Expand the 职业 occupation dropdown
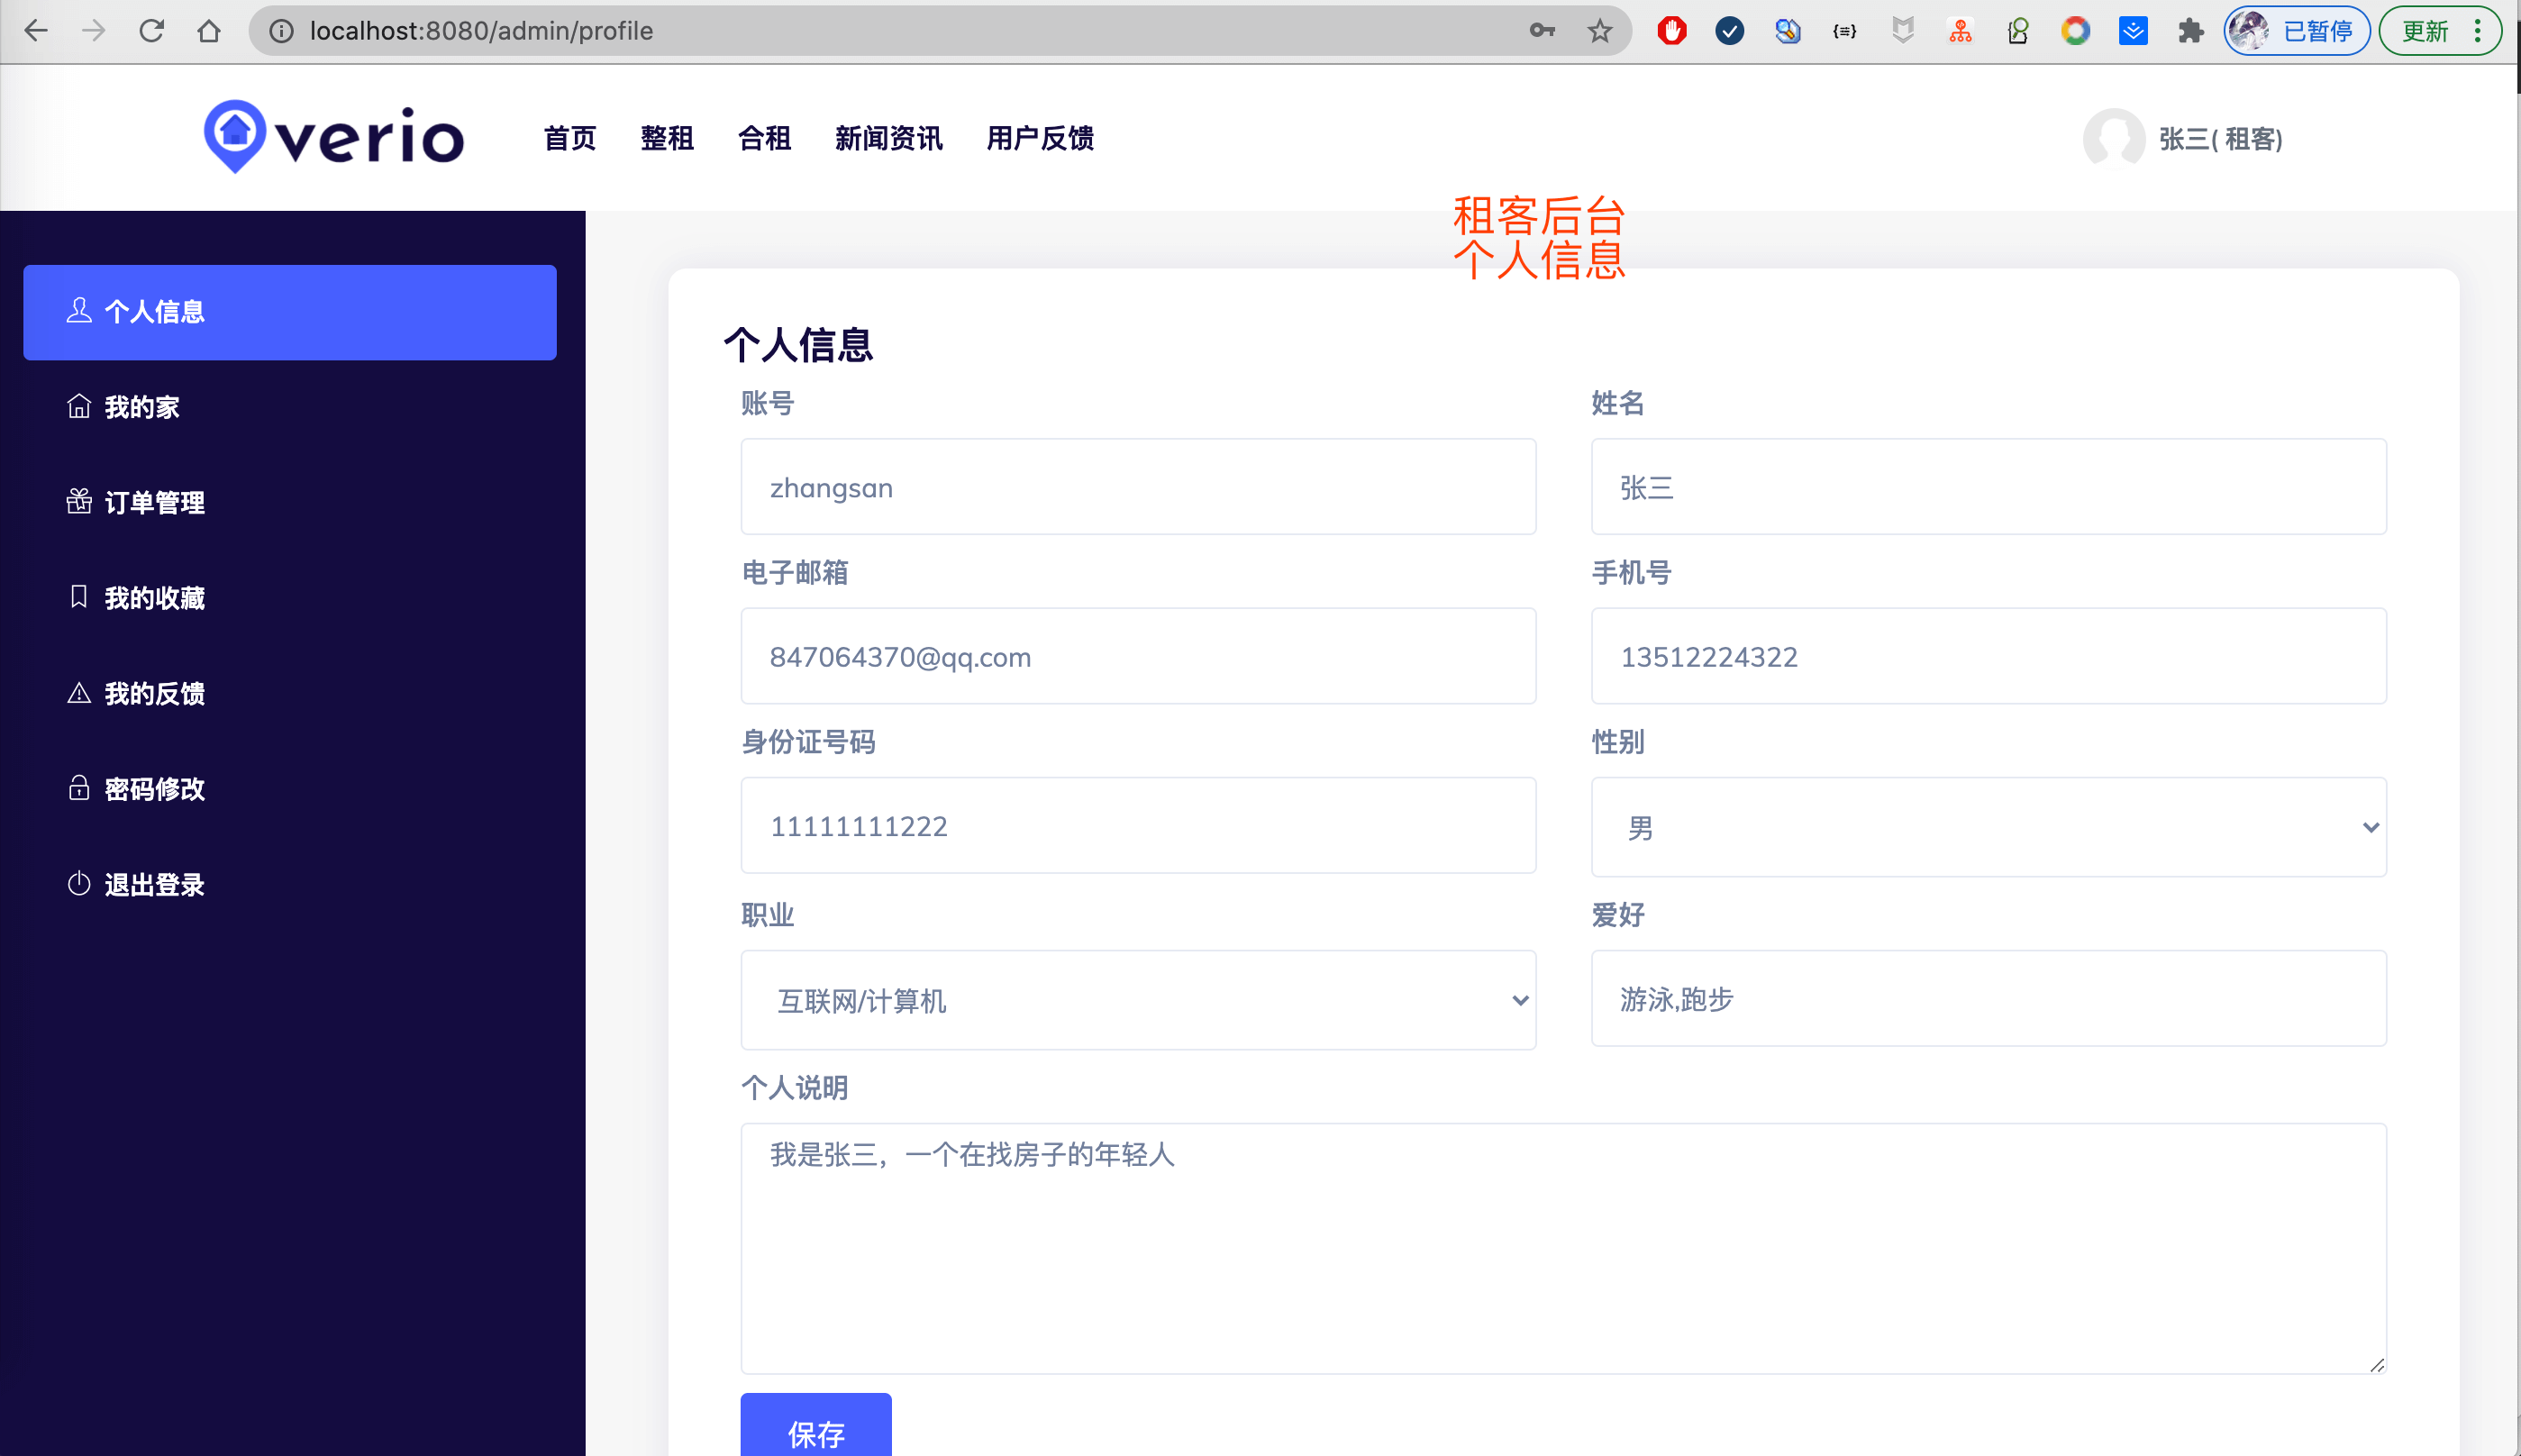This screenshot has width=2521, height=1456. pyautogui.click(x=1137, y=1000)
